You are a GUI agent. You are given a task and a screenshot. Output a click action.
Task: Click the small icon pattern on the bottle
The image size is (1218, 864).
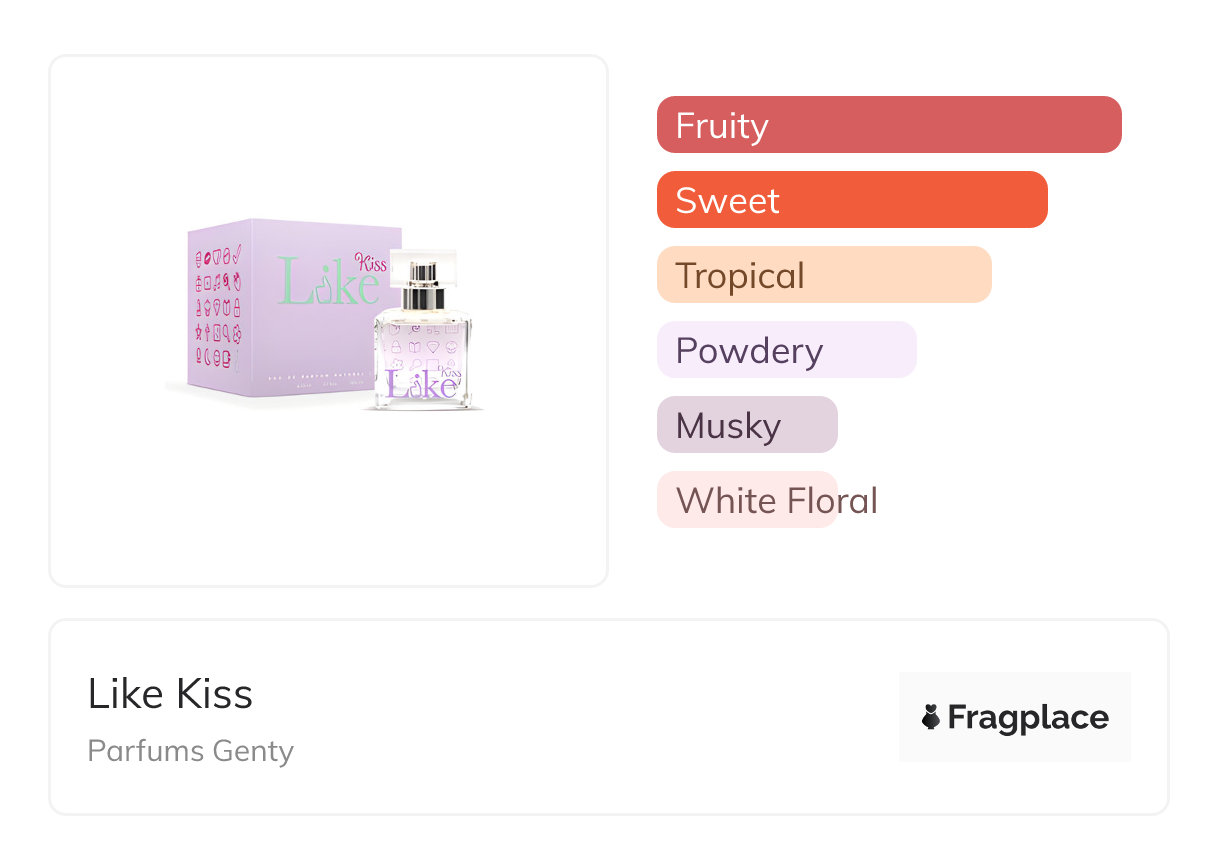(422, 346)
